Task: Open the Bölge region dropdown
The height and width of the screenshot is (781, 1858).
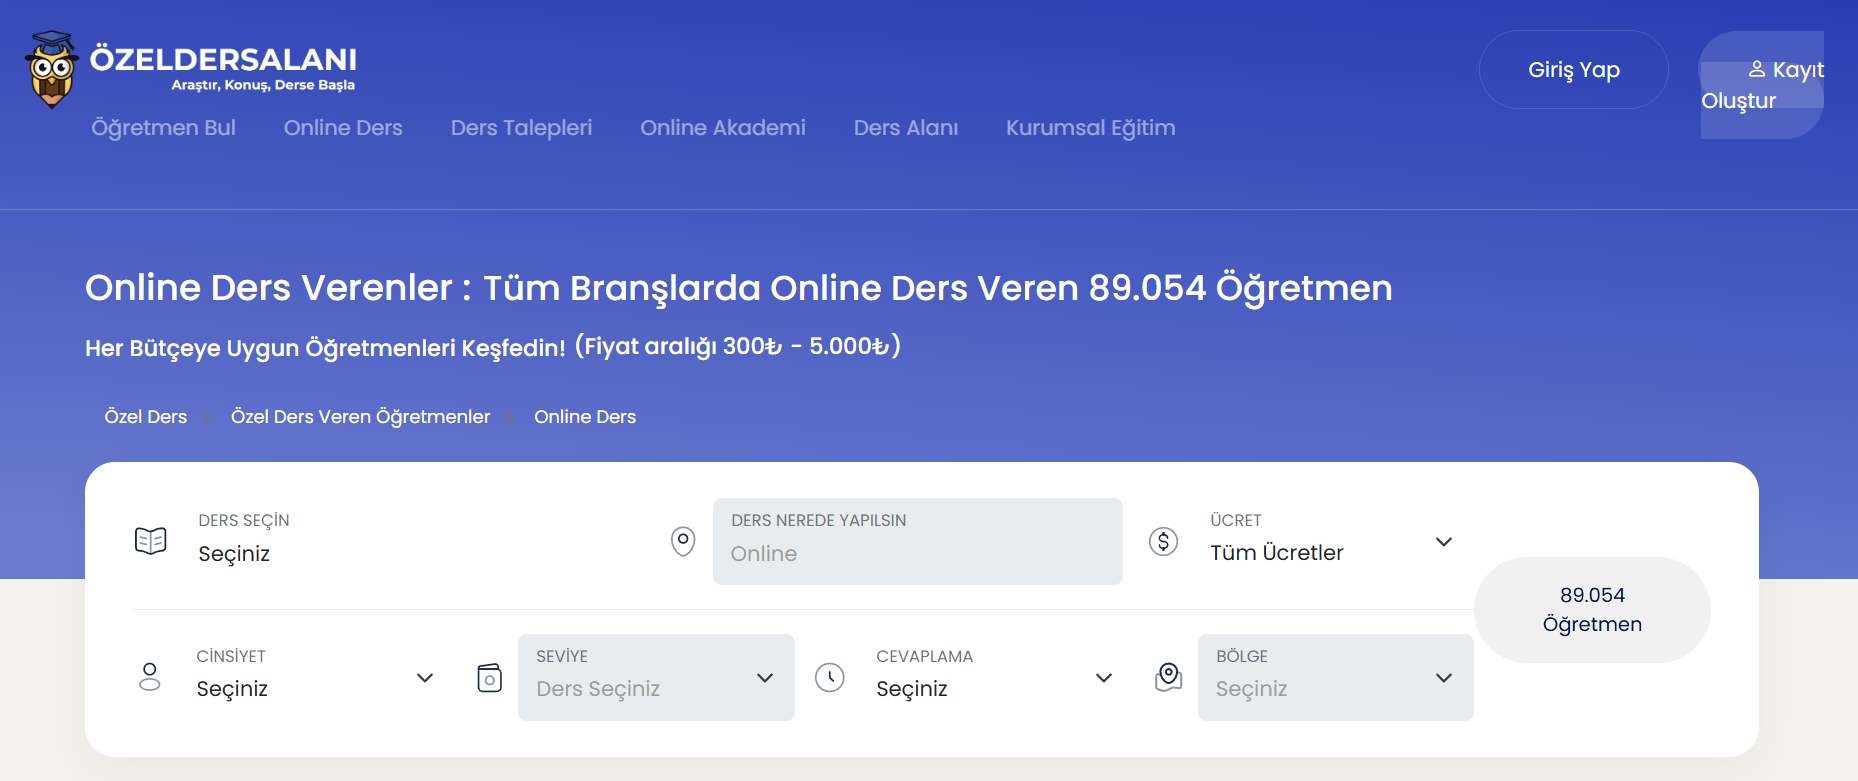Action: pyautogui.click(x=1443, y=678)
